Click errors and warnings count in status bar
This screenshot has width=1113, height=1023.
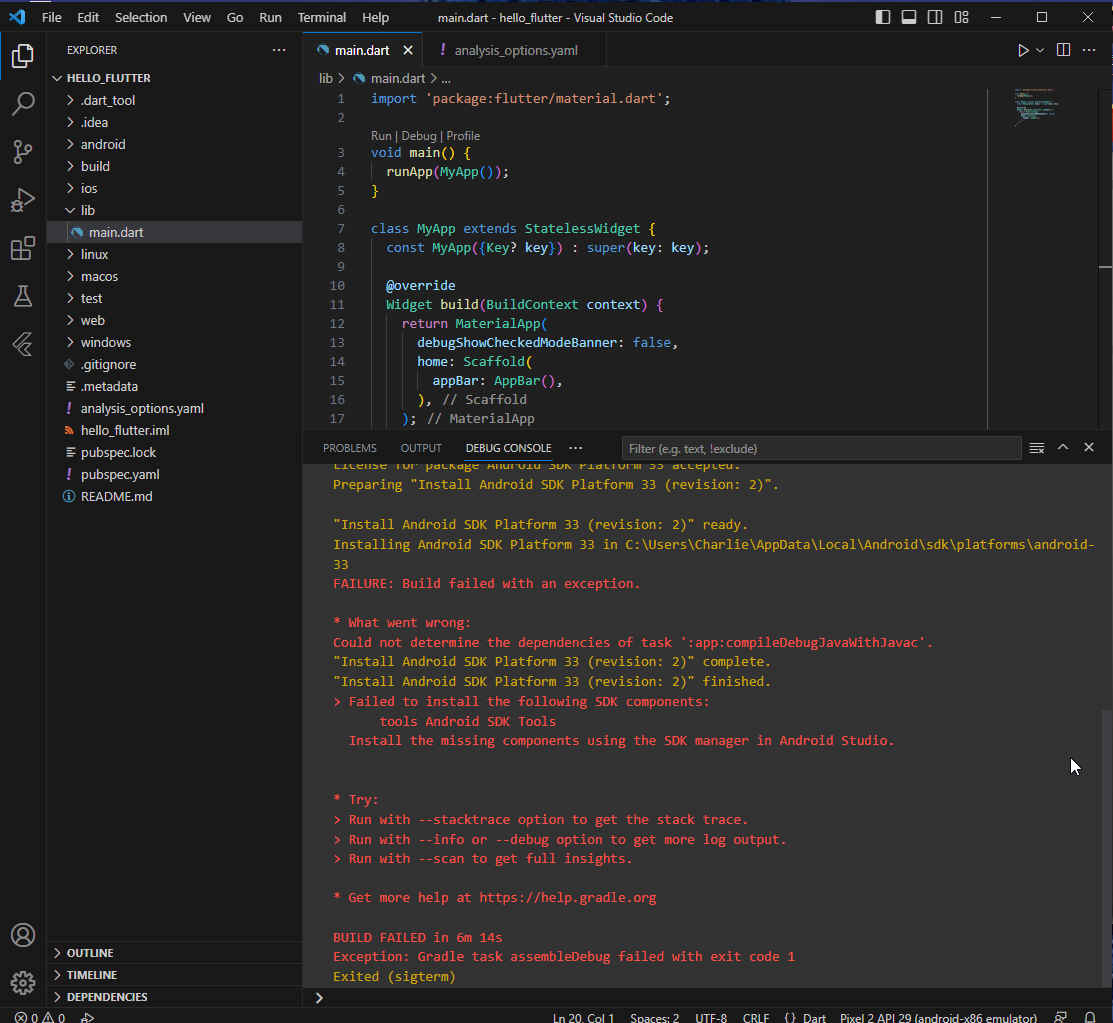(x=40, y=1017)
